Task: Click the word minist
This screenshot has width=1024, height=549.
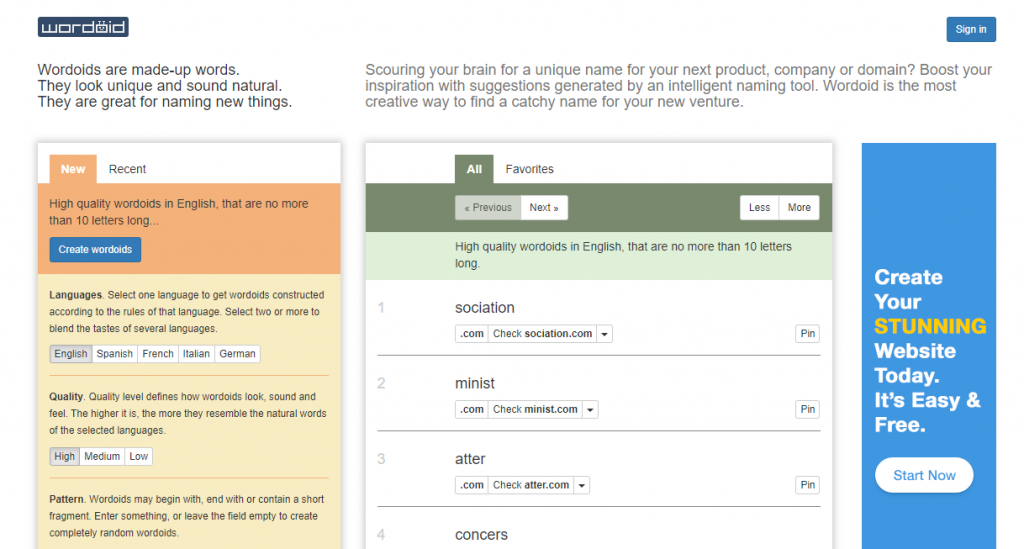Action: click(475, 383)
